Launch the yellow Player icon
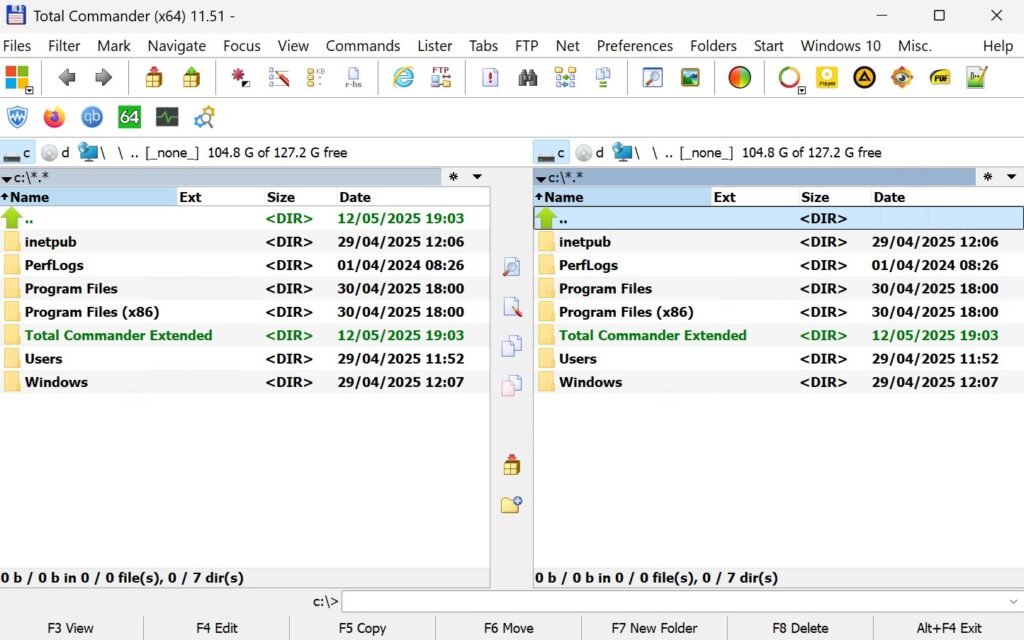This screenshot has height=640, width=1024. point(827,78)
